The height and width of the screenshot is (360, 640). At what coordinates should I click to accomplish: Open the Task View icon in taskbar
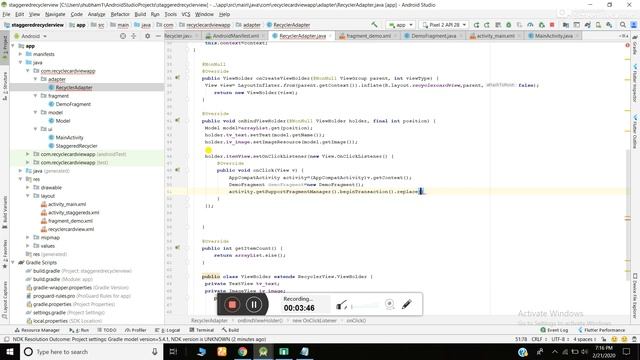[x=173, y=351]
